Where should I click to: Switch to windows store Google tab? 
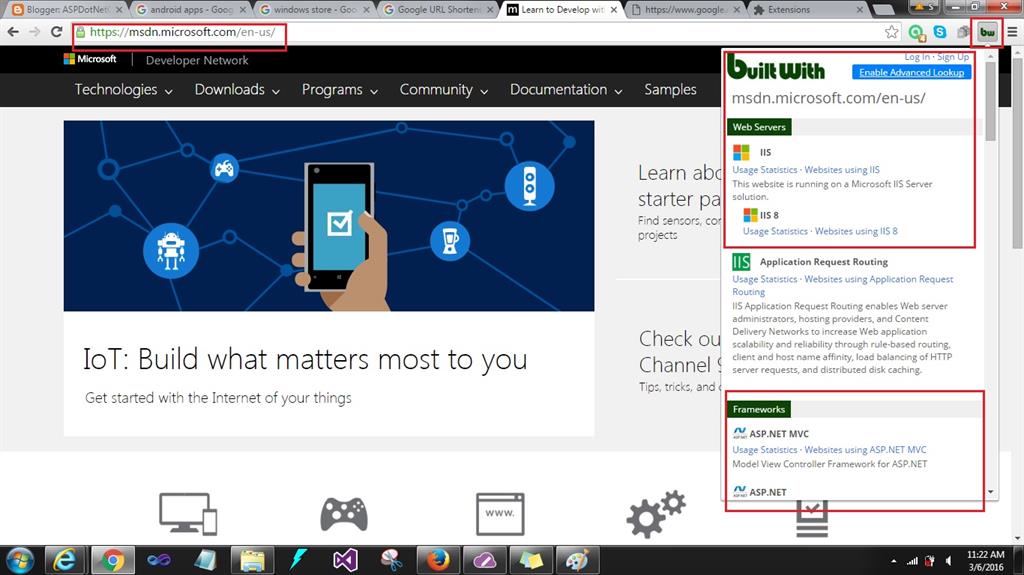[315, 9]
